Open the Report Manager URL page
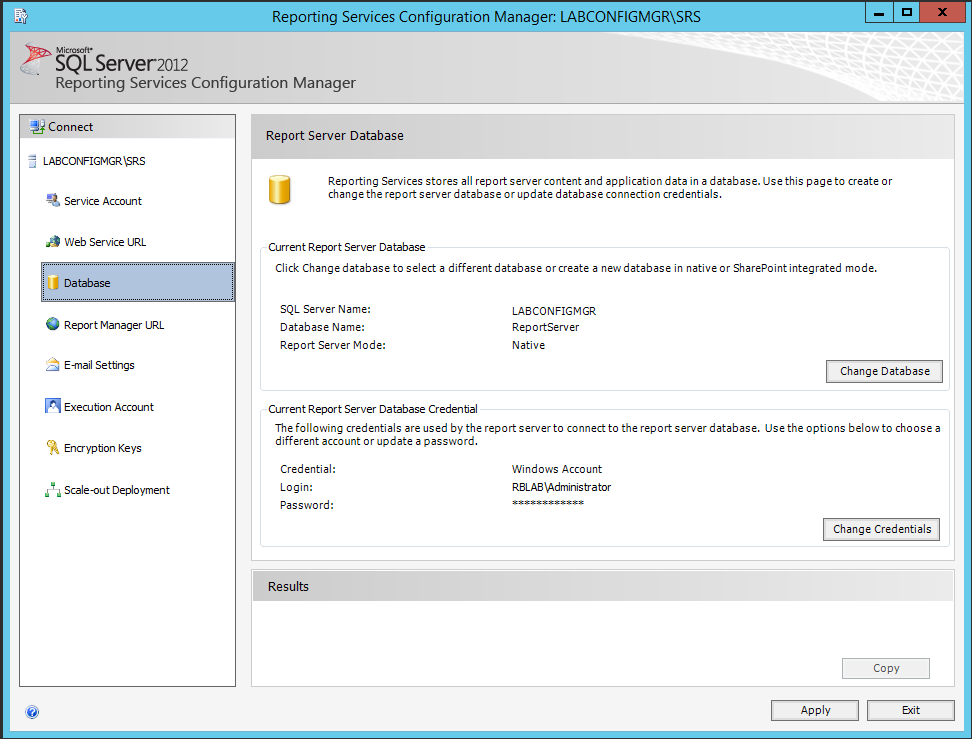The image size is (972, 739). point(113,325)
